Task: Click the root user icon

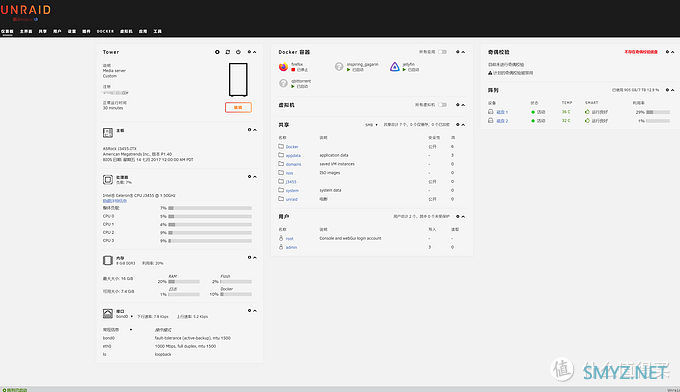Action: point(281,238)
